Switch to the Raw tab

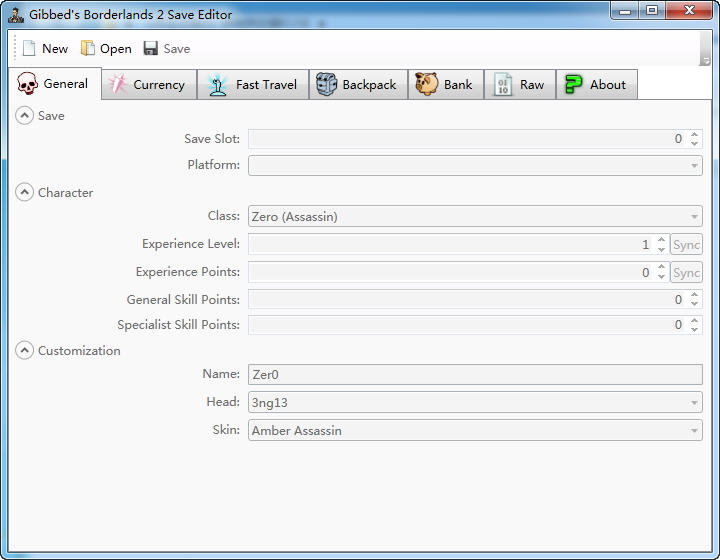pos(520,84)
